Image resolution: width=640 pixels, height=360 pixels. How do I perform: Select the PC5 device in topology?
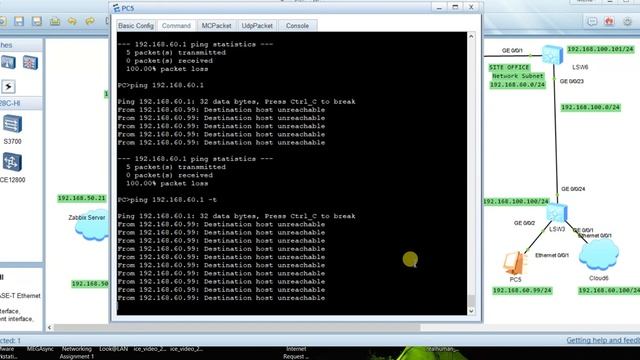click(x=514, y=262)
